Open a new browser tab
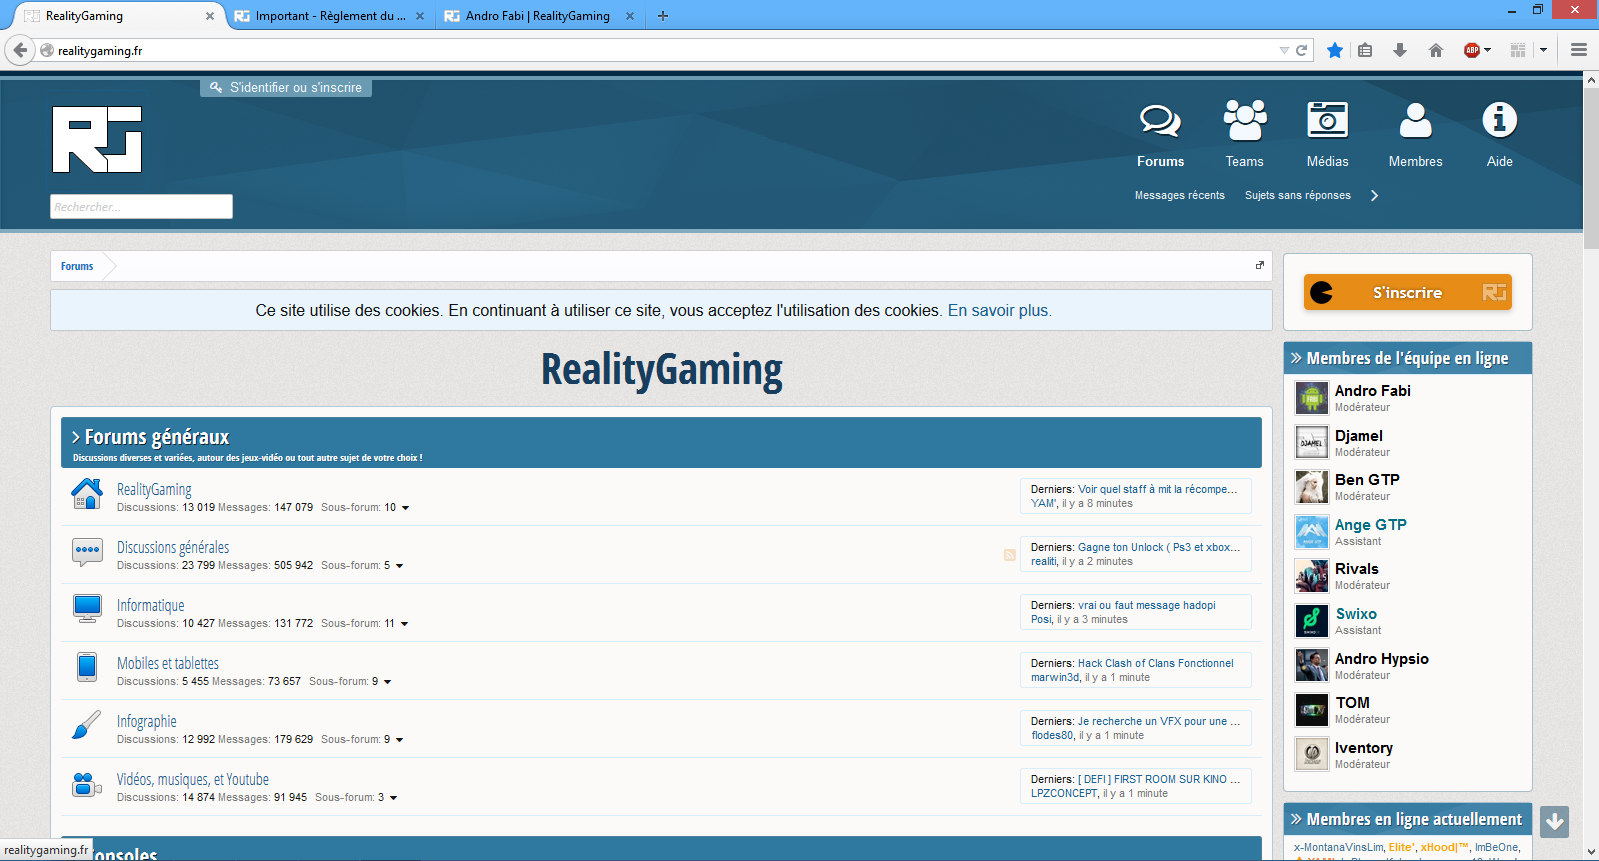The image size is (1599, 861). 663,16
